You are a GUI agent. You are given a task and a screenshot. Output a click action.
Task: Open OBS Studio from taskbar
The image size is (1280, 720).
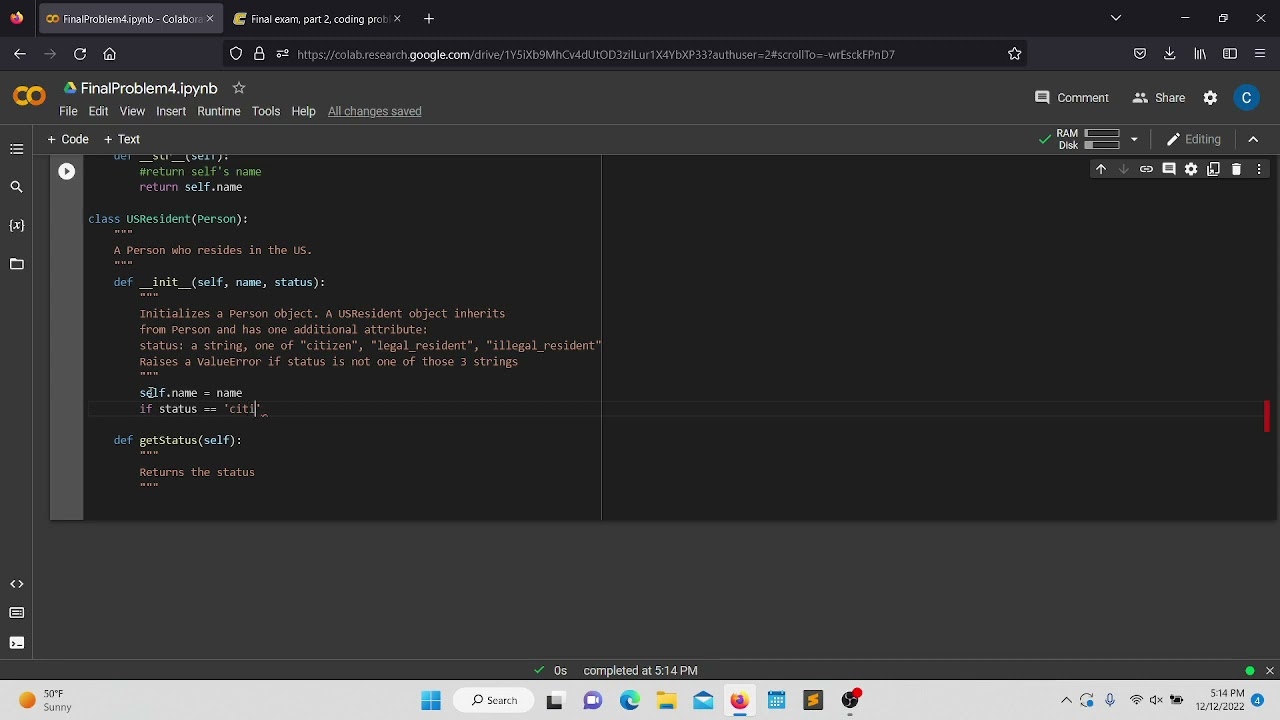(849, 700)
